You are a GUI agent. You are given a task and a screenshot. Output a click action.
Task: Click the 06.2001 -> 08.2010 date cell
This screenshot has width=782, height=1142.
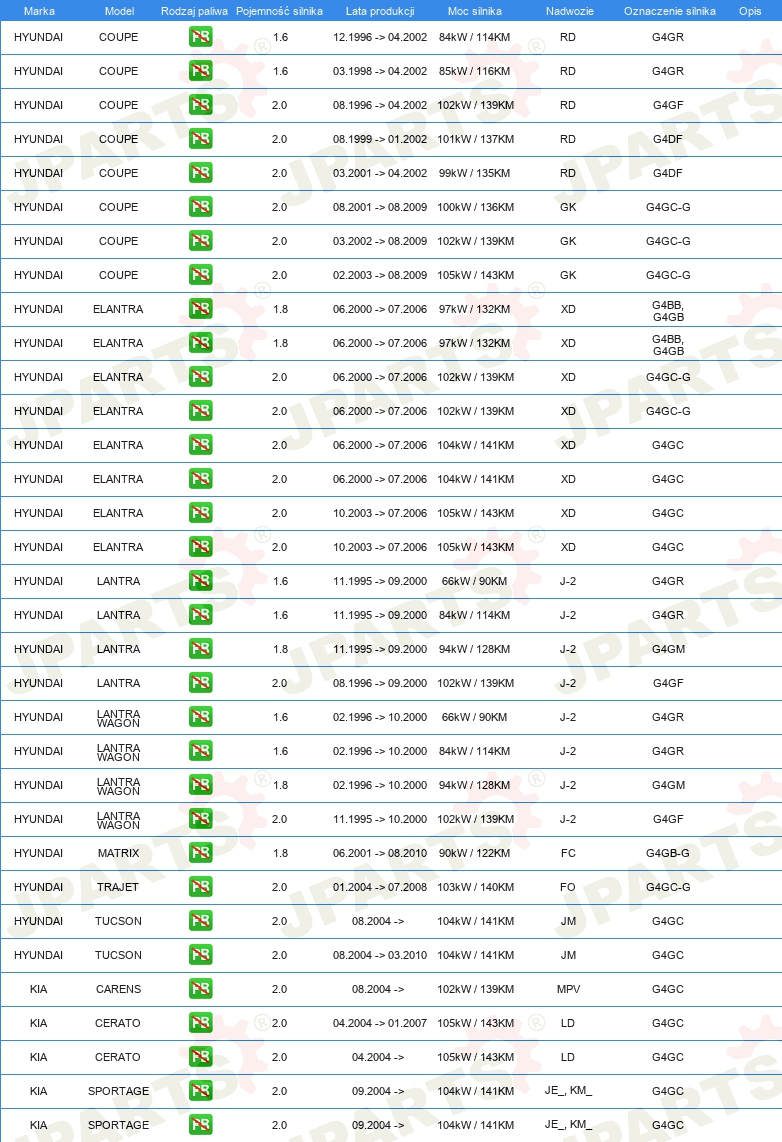click(x=380, y=853)
